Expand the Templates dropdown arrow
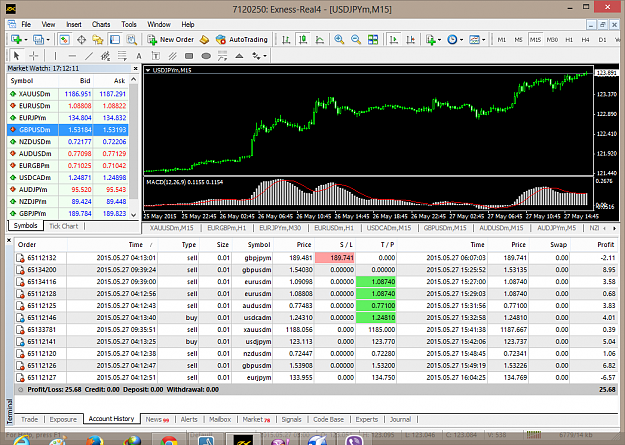This screenshot has height=445, width=625. [483, 40]
